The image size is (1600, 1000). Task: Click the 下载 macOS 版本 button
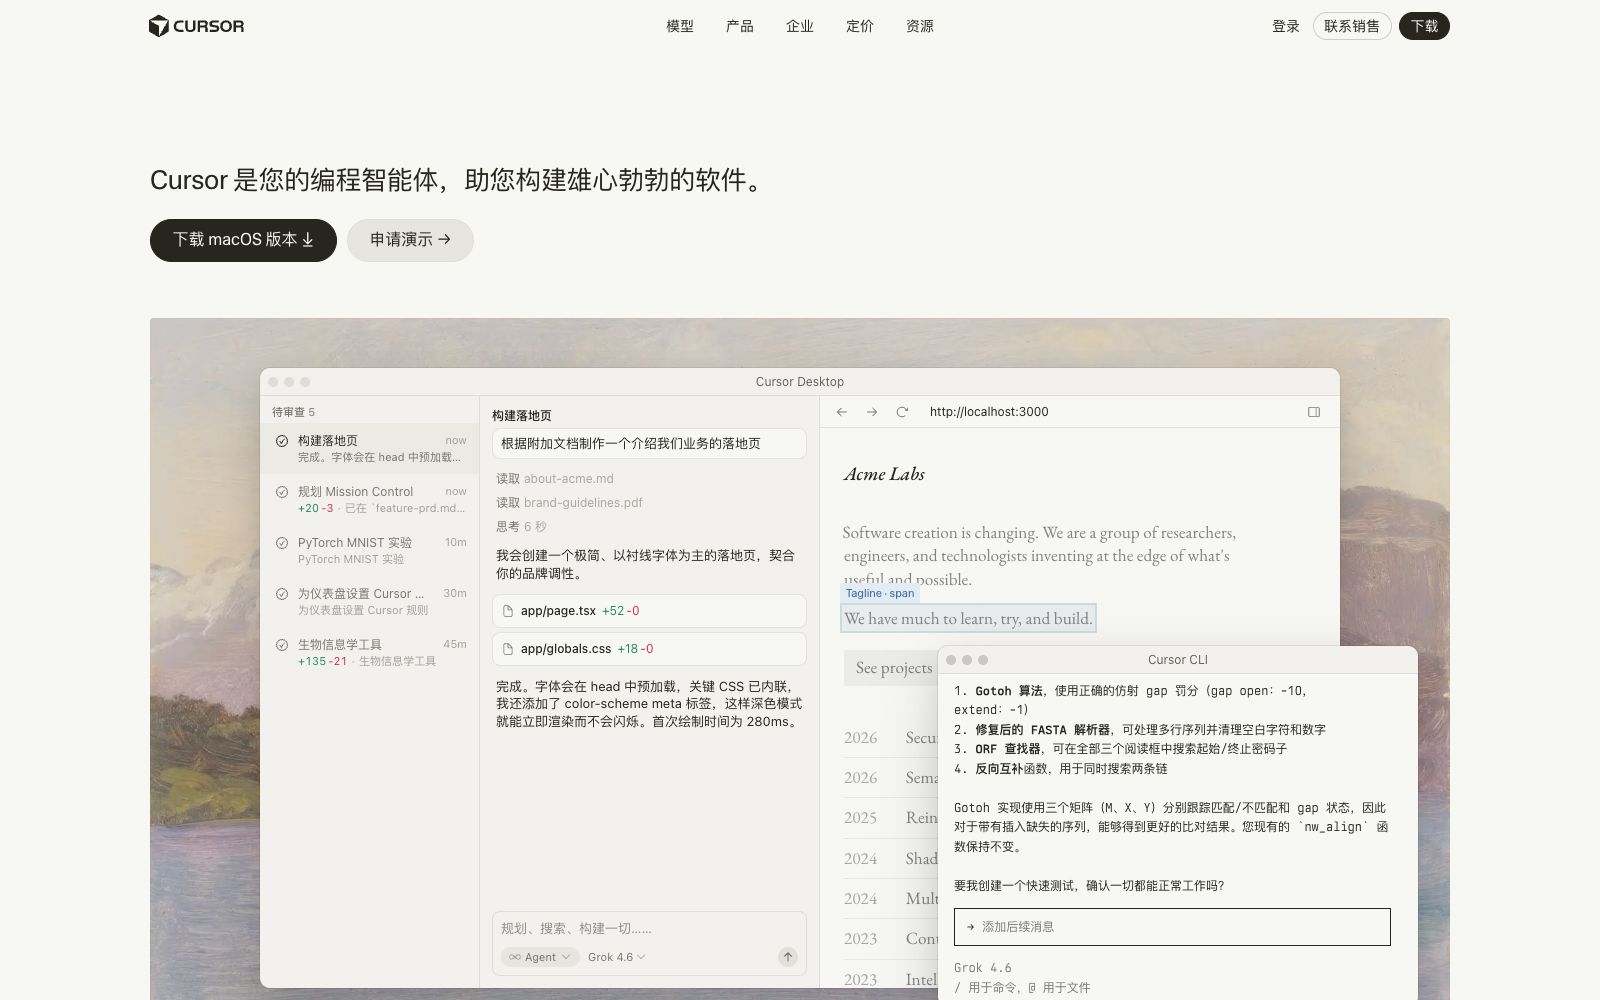243,240
